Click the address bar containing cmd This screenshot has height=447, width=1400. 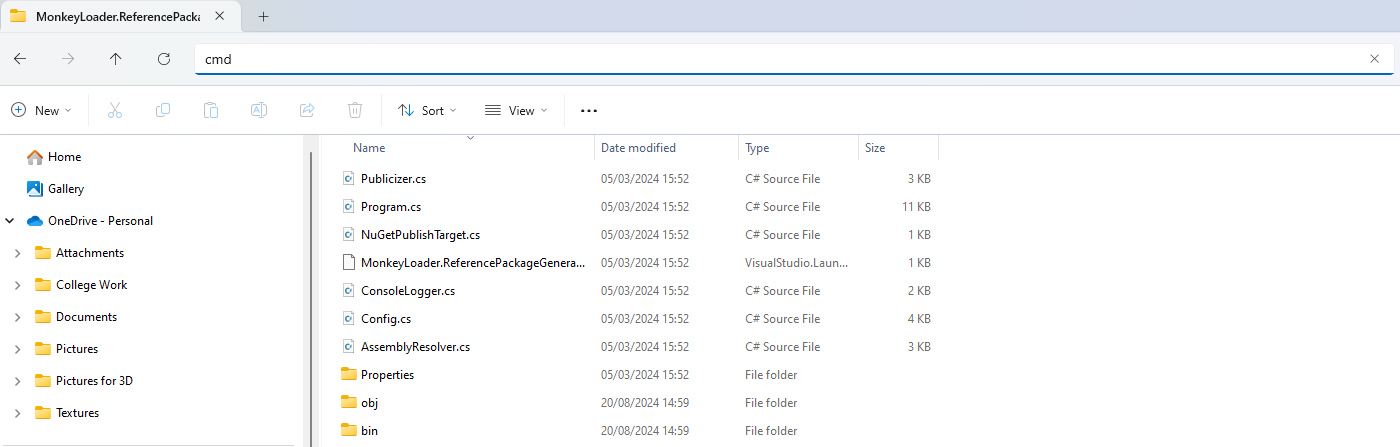tap(794, 59)
